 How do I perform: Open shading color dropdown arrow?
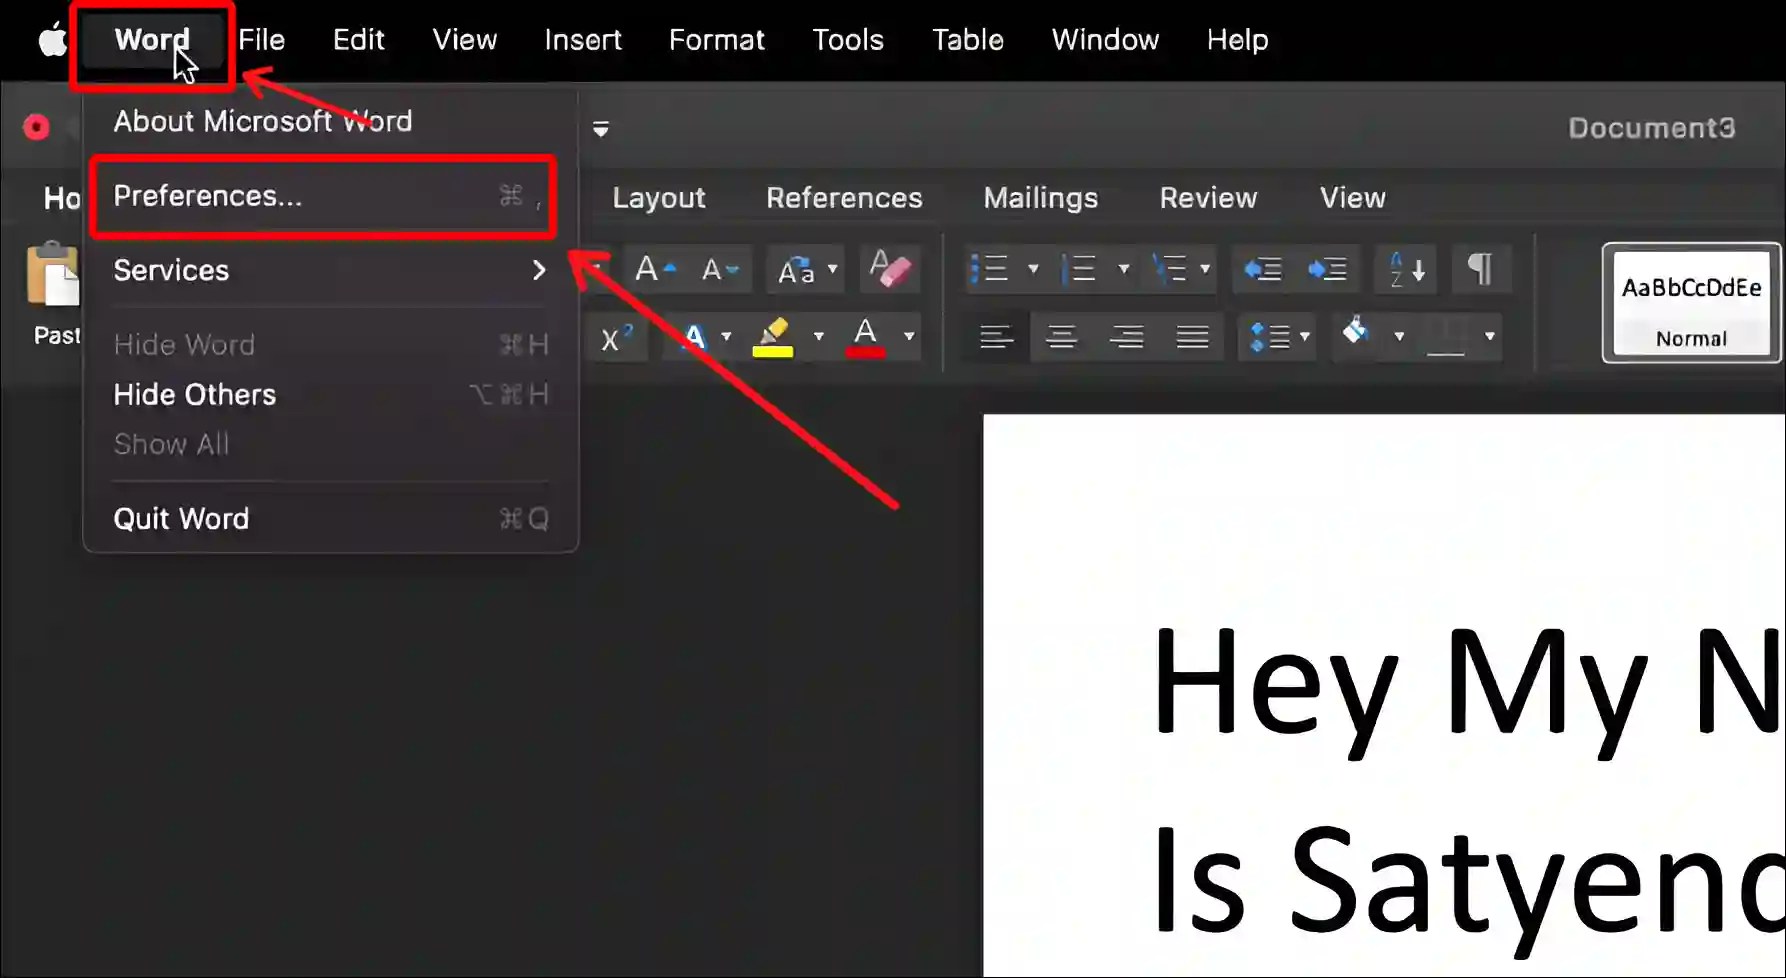point(1399,337)
